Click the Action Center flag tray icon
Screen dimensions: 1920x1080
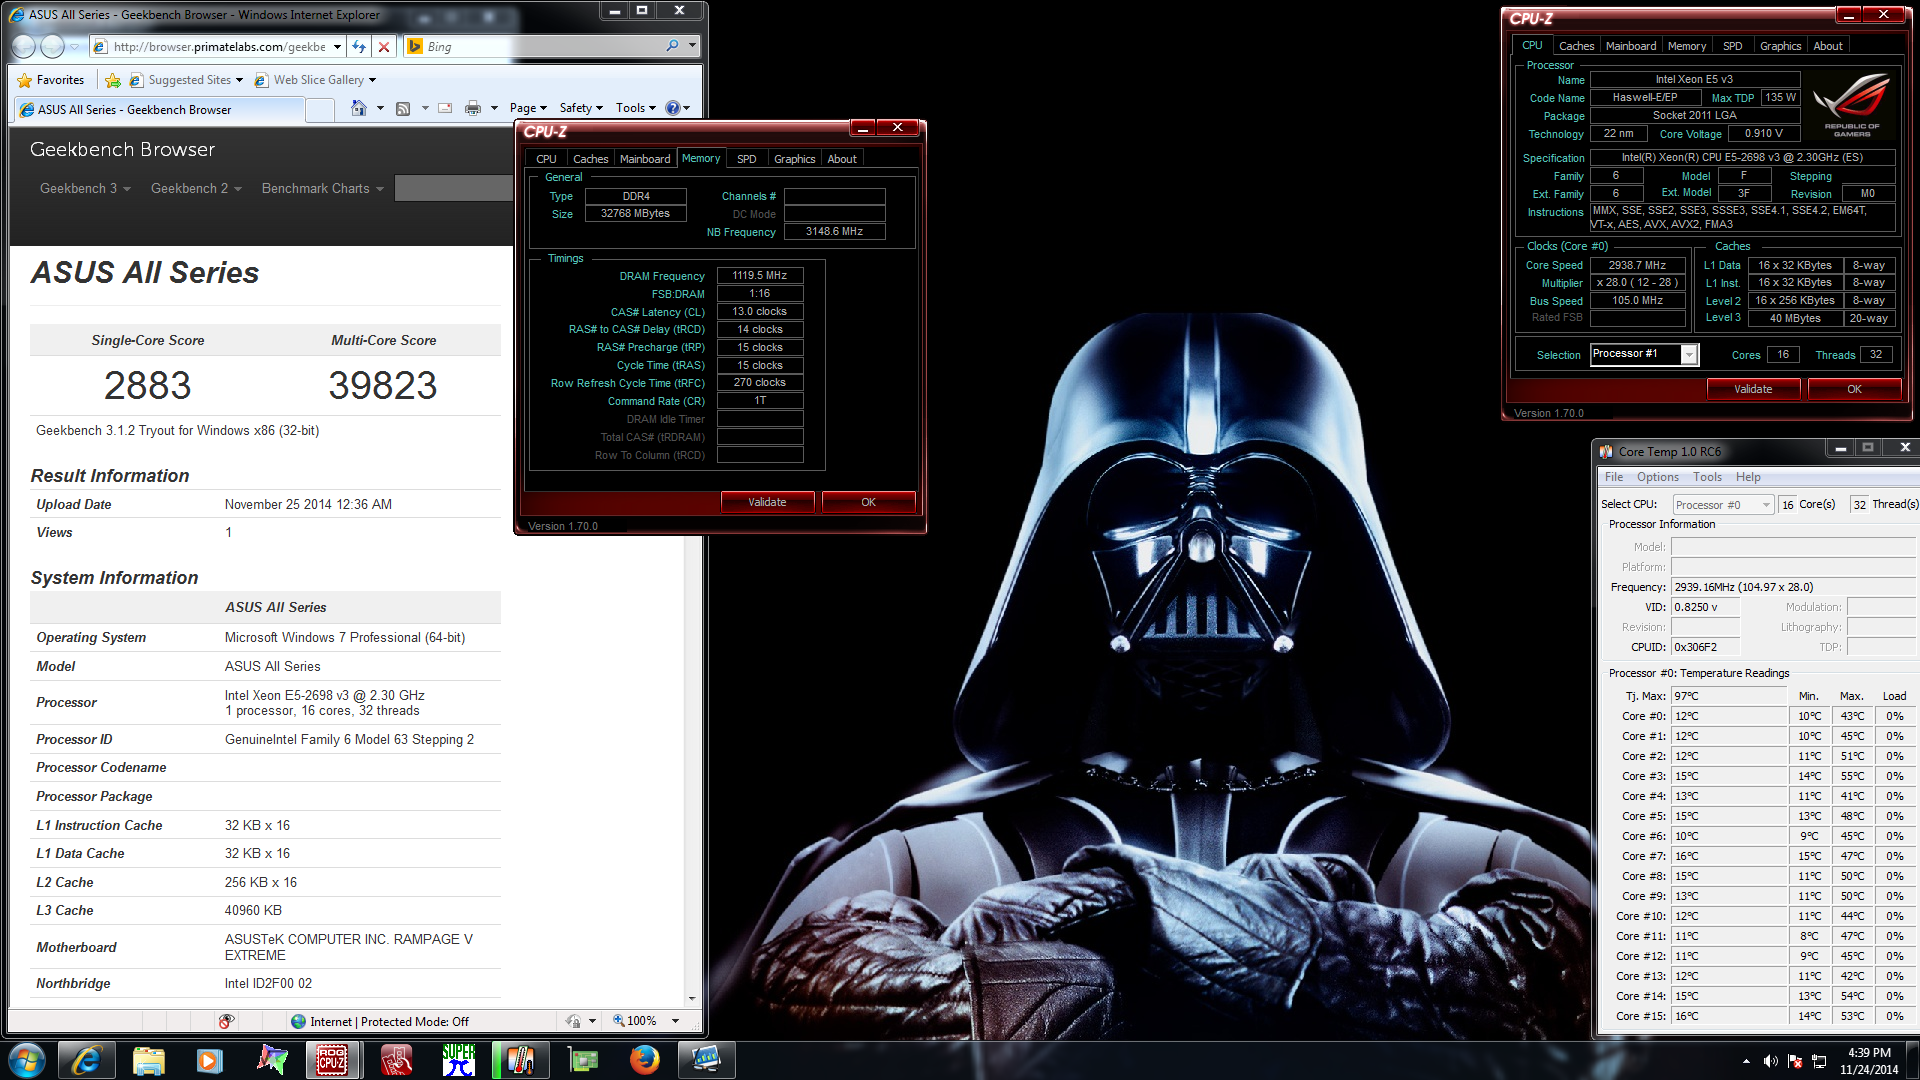coord(1795,1061)
